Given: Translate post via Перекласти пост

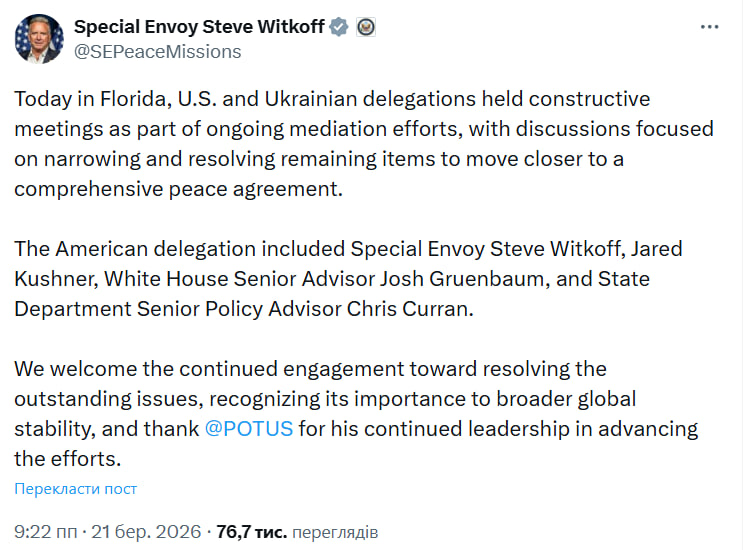Looking at the screenshot, I should (x=76, y=489).
